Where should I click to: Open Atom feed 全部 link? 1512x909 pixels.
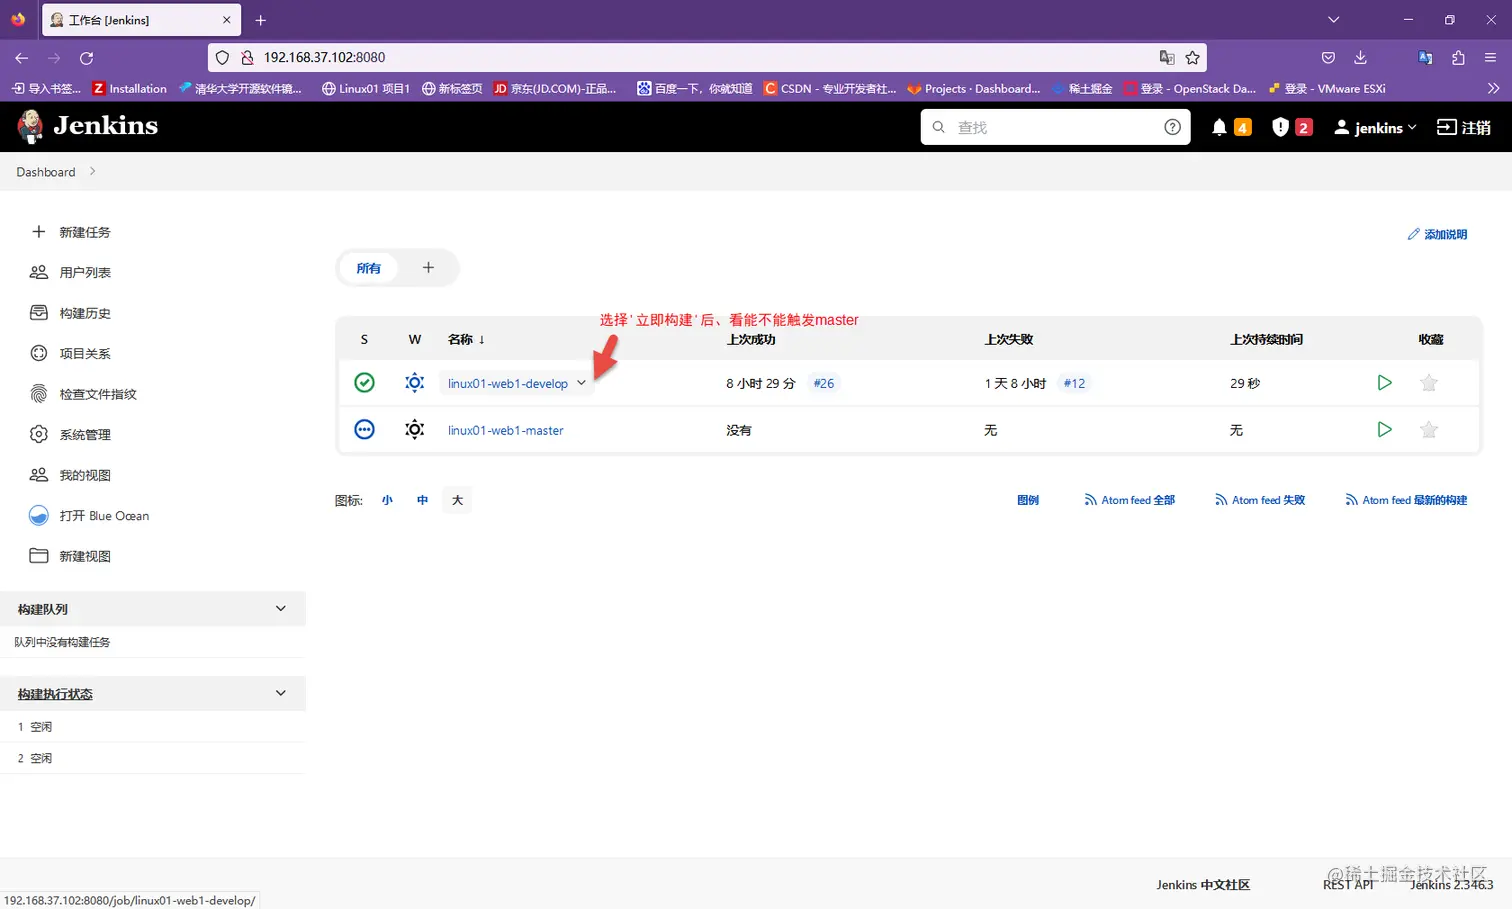click(1130, 500)
